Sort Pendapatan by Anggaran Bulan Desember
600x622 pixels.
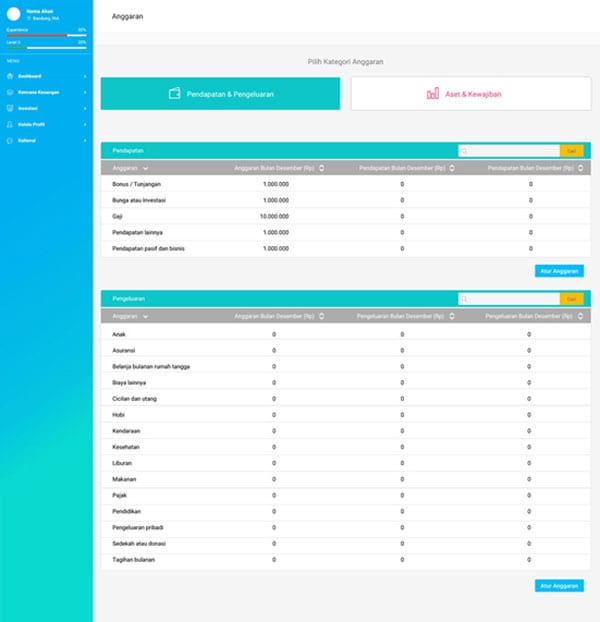pos(322,168)
